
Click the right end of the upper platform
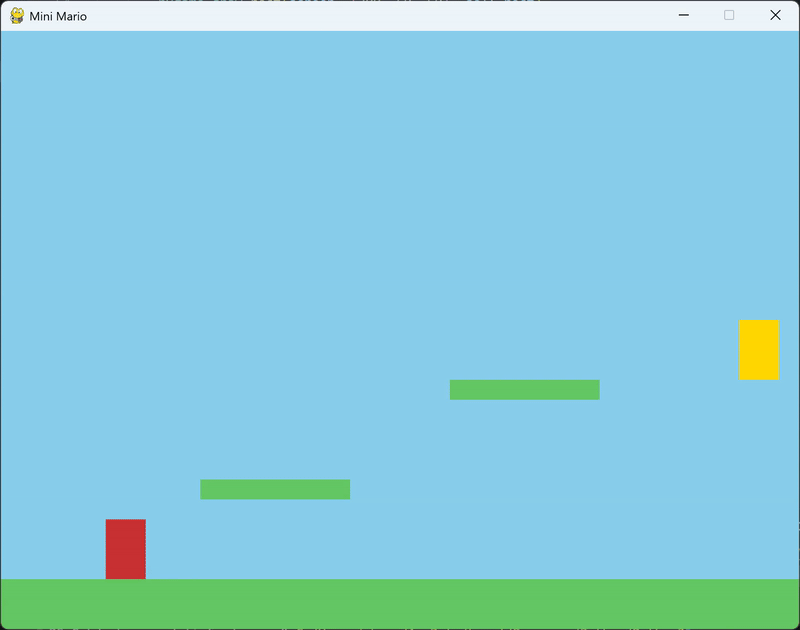coord(592,389)
